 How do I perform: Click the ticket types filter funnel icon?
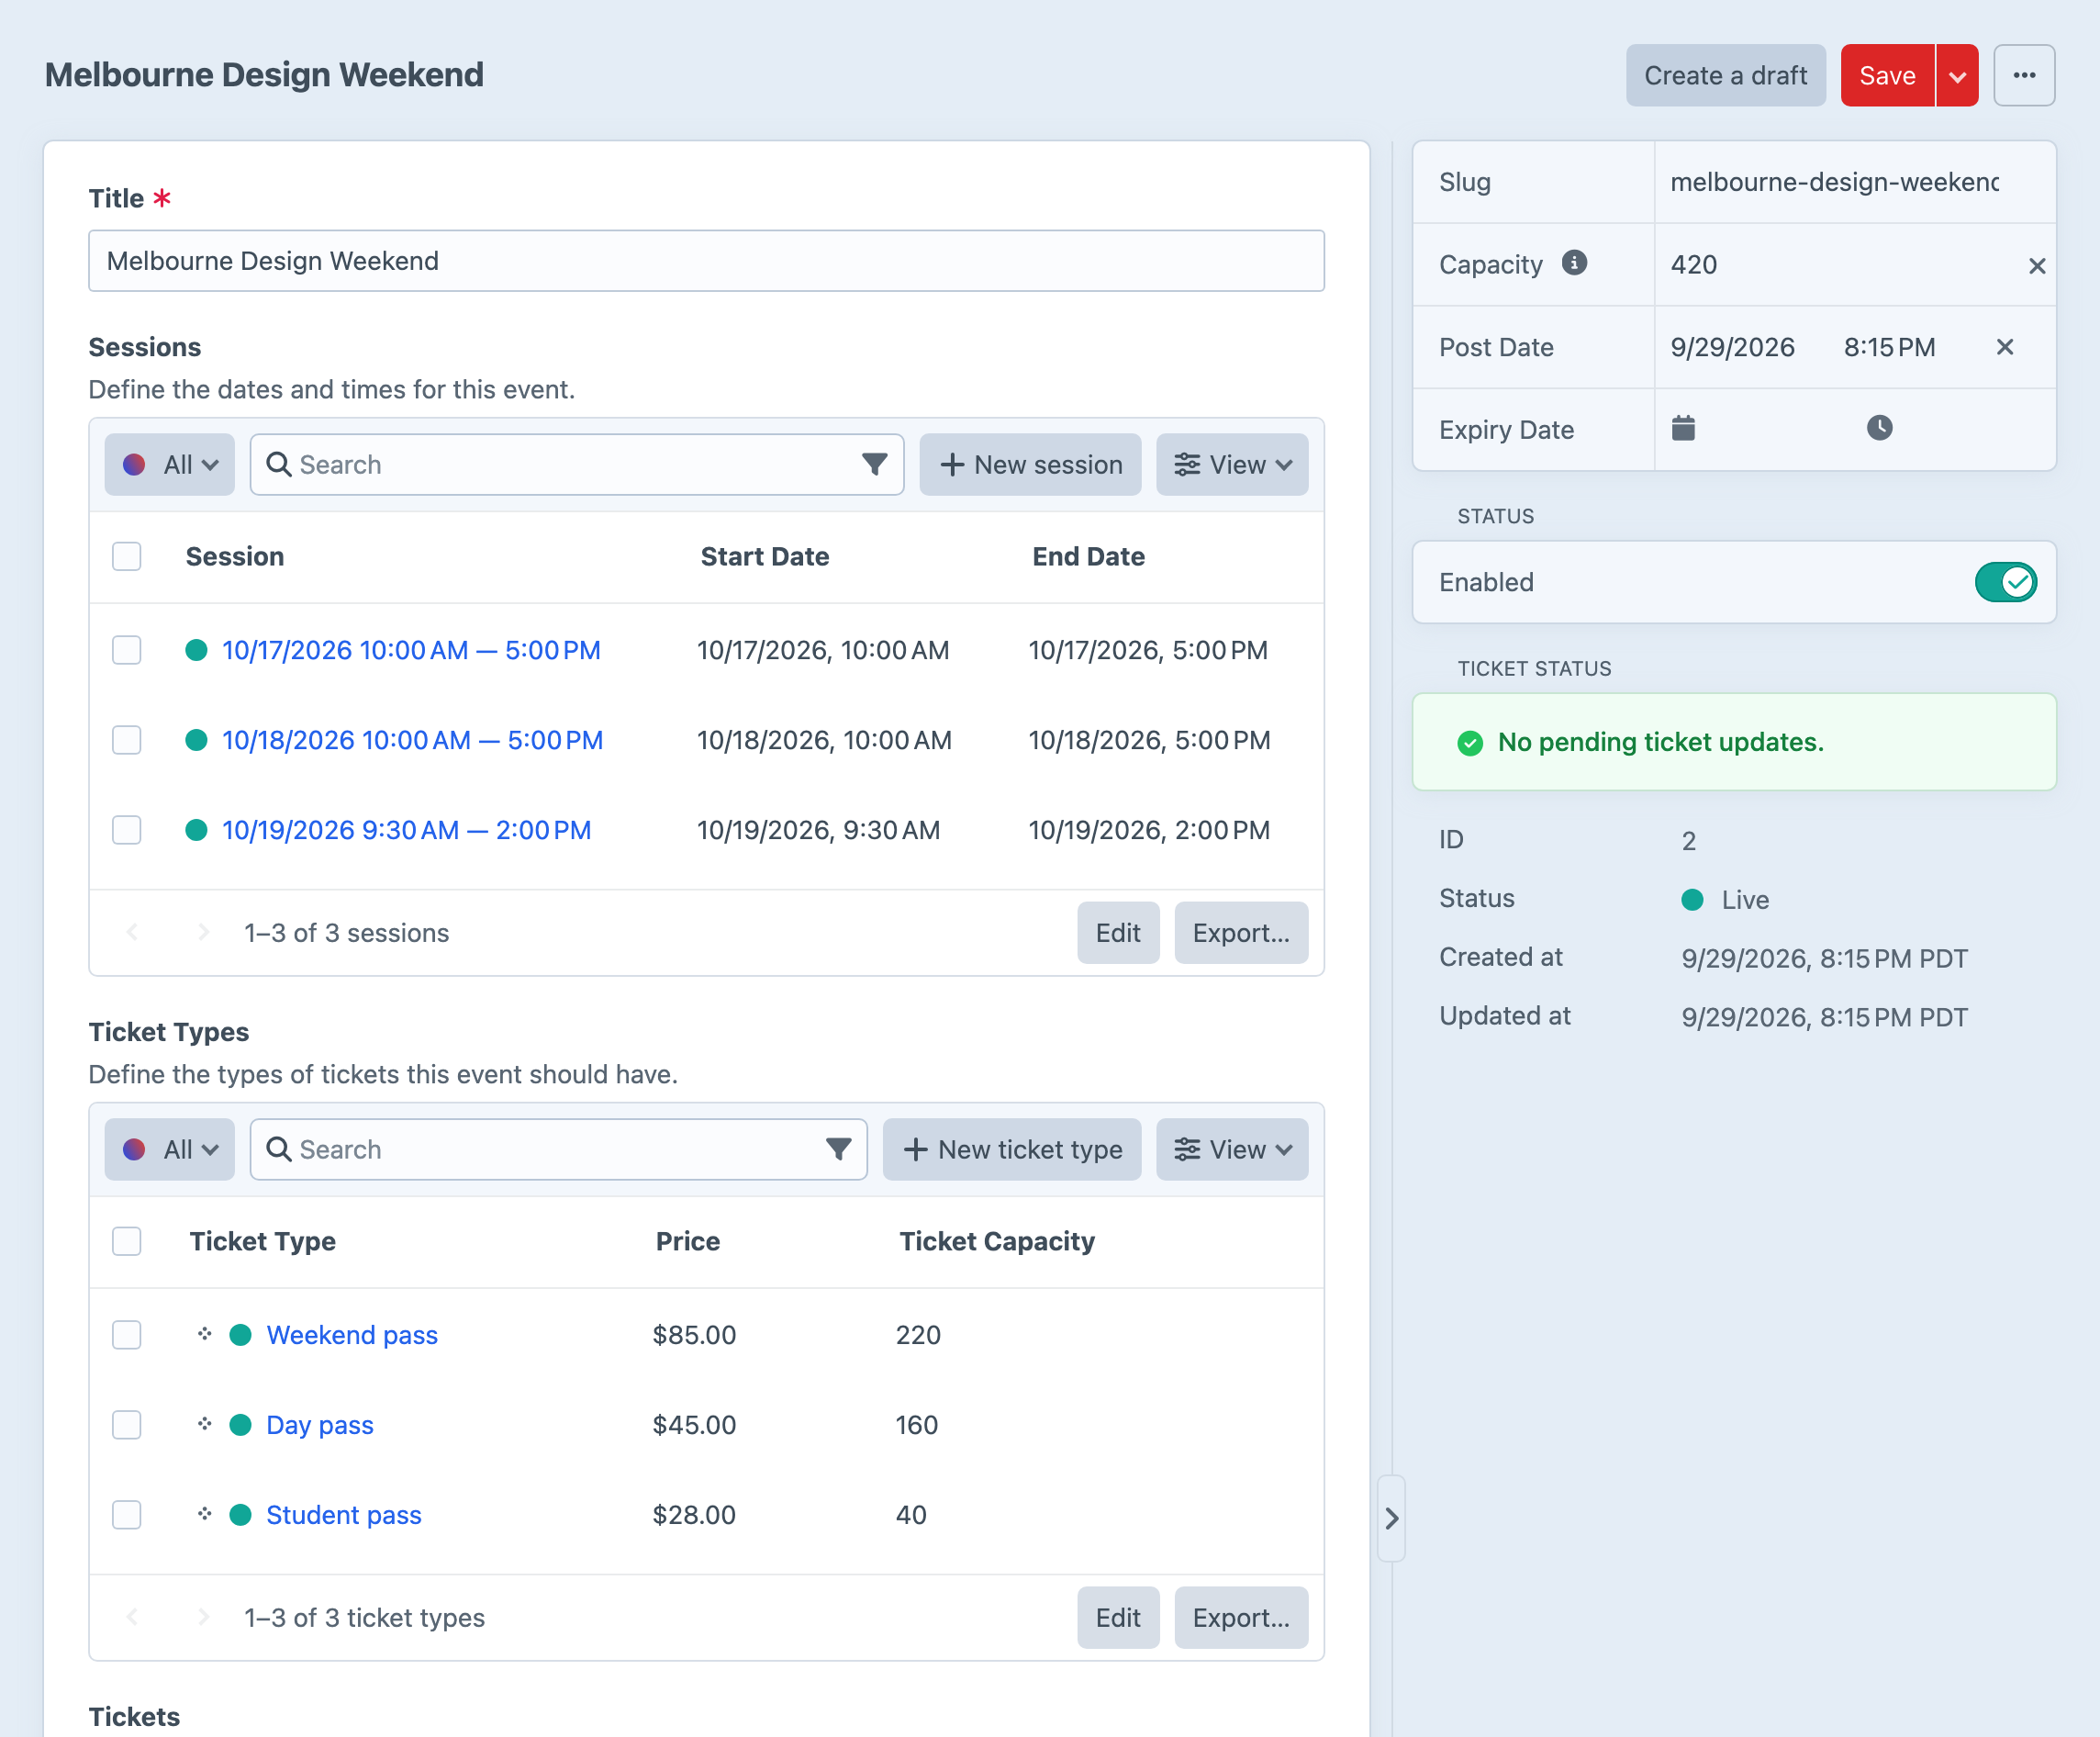838,1149
